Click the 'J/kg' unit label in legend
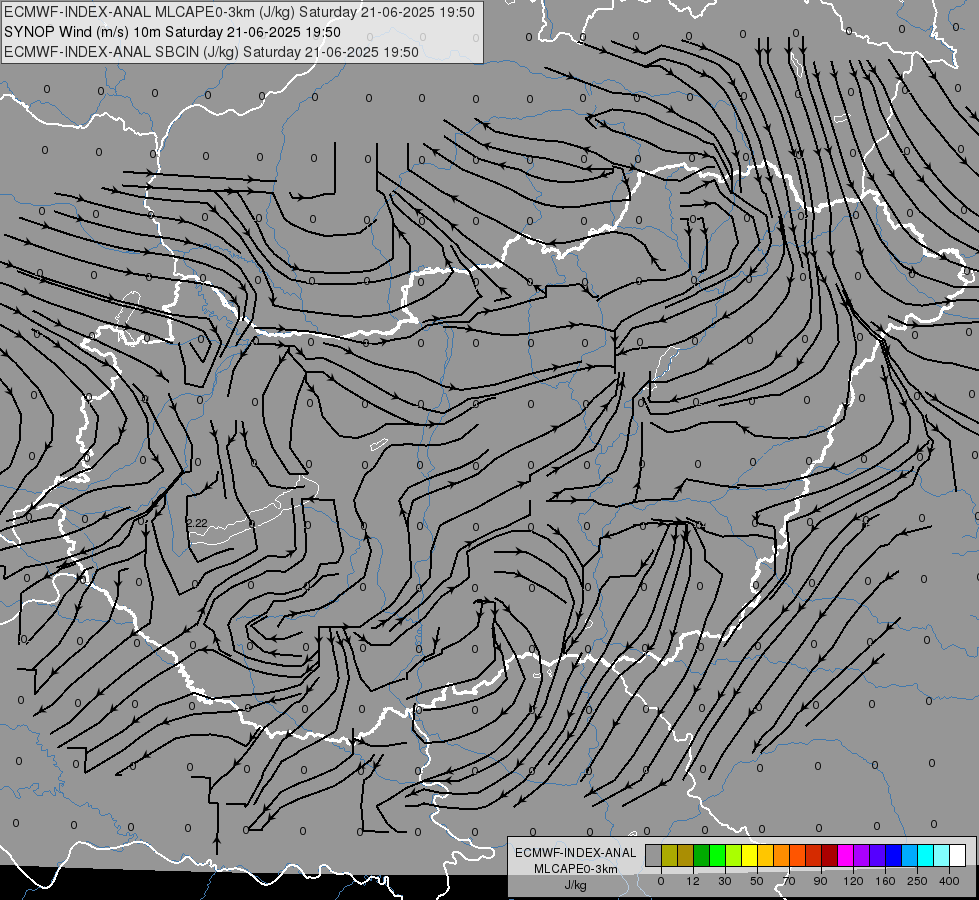 tap(576, 885)
